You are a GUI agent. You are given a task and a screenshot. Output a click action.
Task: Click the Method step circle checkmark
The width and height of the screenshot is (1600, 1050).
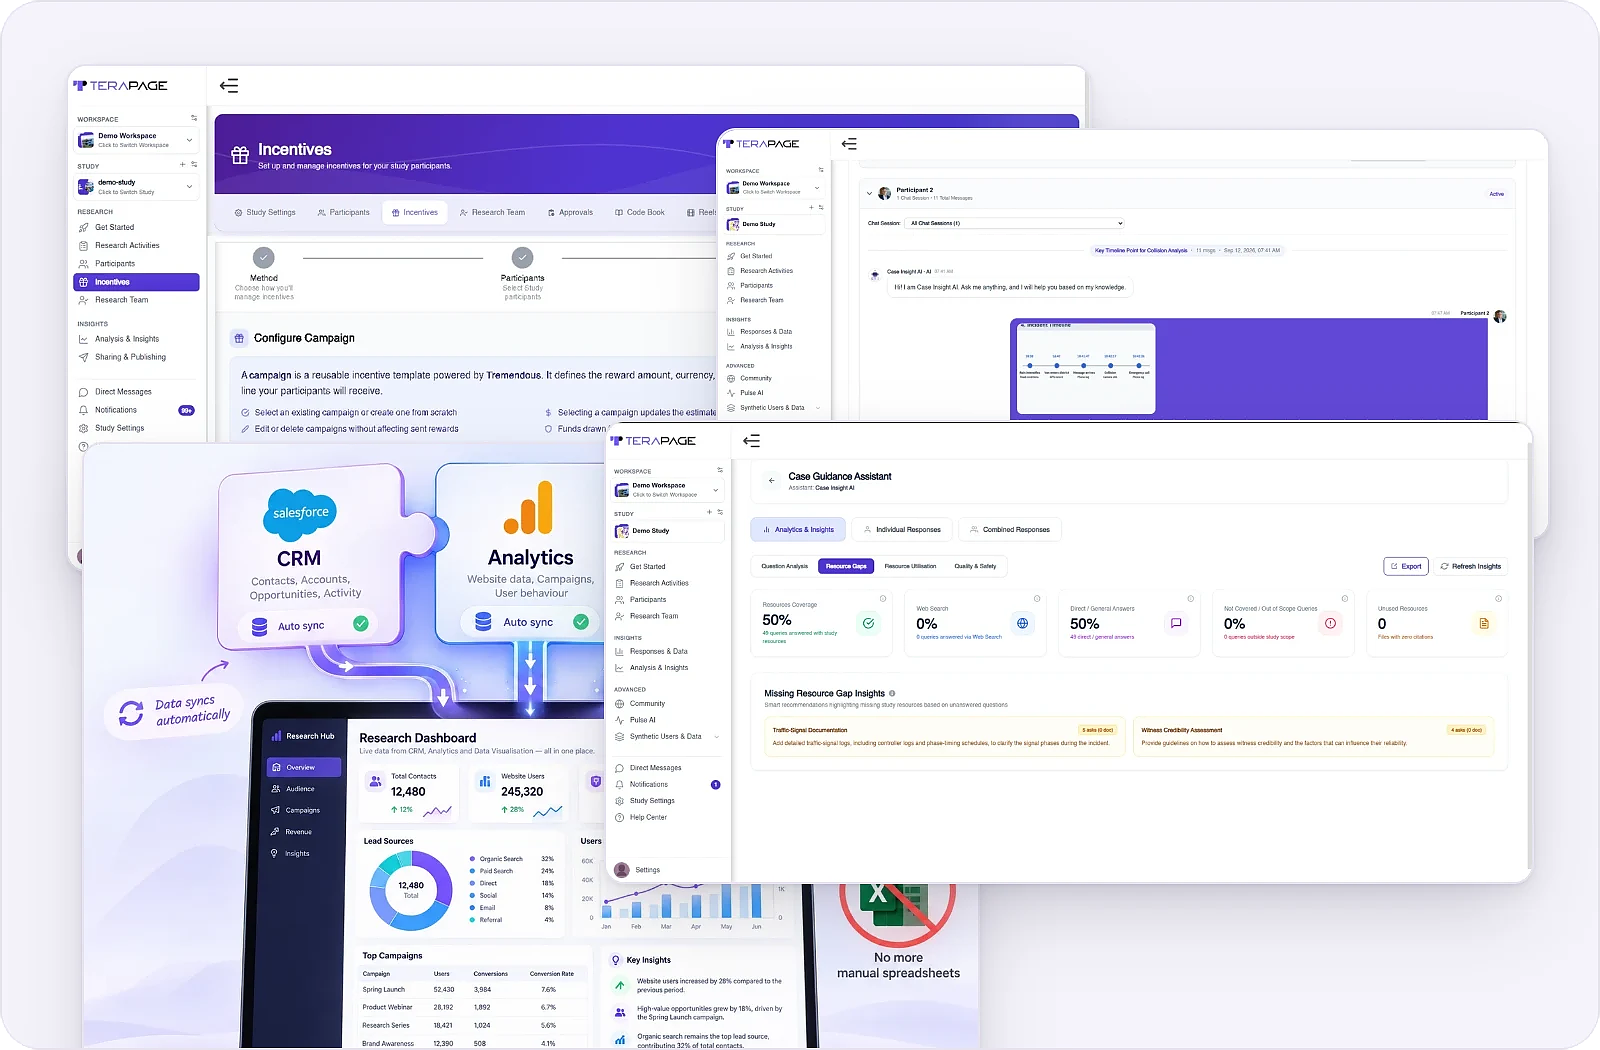(x=264, y=258)
